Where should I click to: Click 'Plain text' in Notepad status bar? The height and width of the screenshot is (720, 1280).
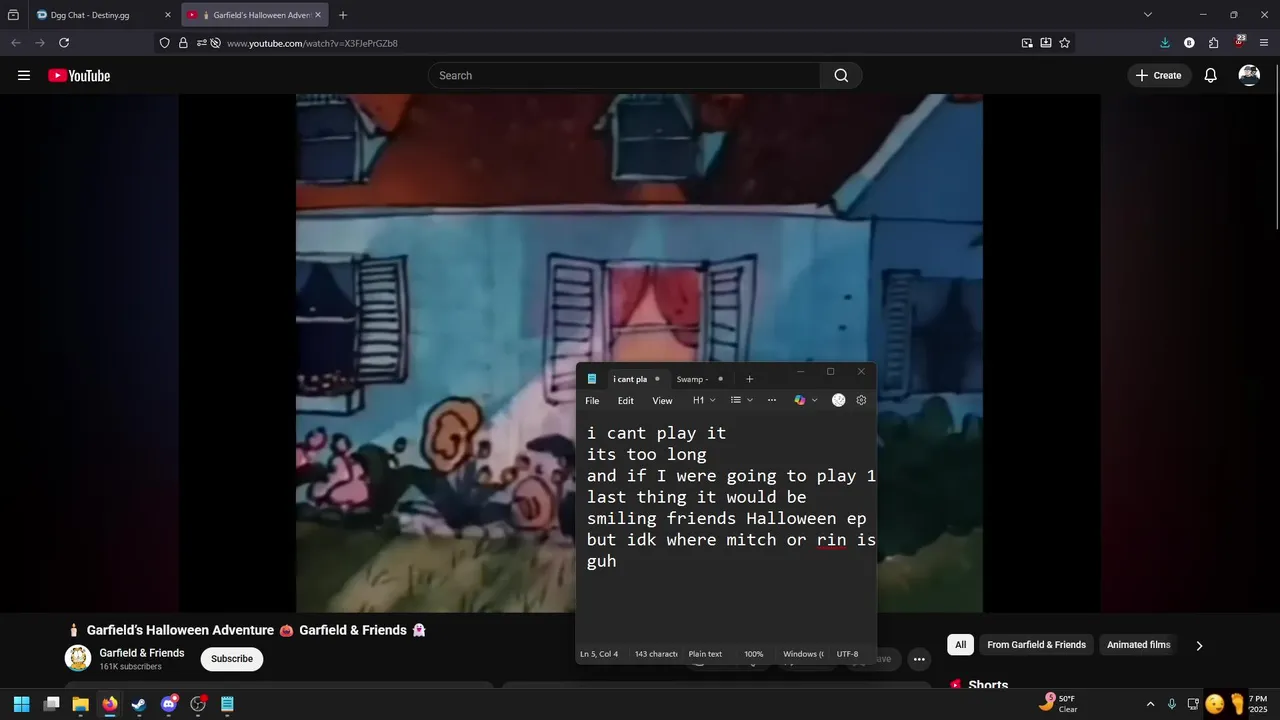pos(705,654)
